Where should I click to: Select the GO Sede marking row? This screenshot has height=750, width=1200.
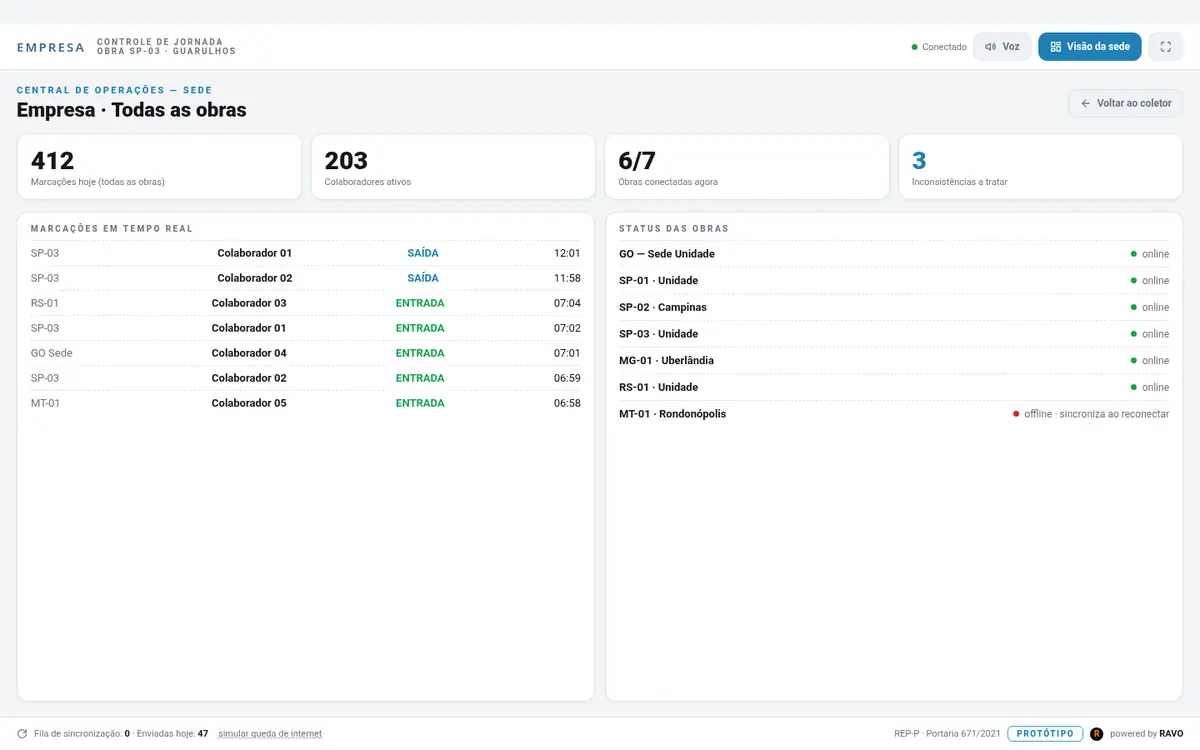click(x=306, y=353)
